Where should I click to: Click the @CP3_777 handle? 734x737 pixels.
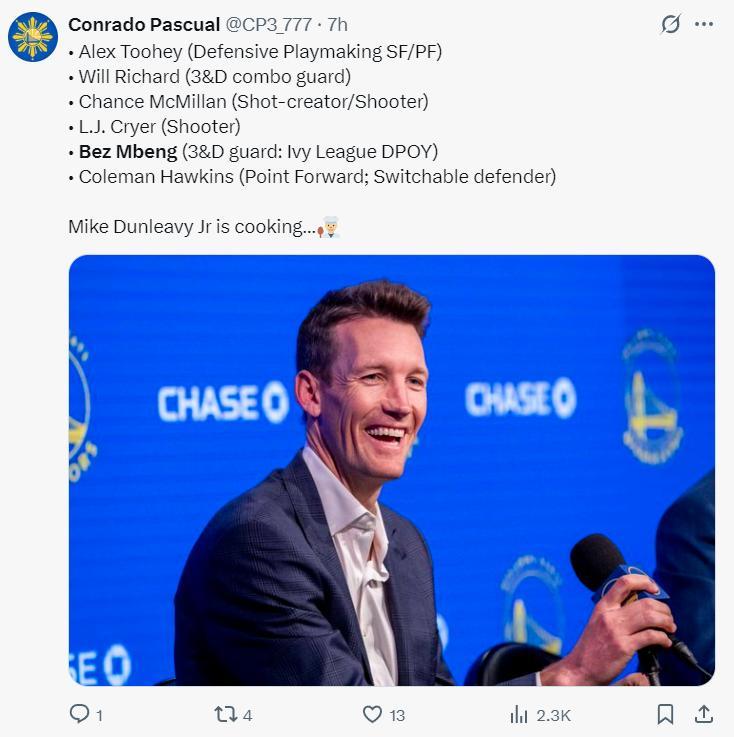pos(268,24)
